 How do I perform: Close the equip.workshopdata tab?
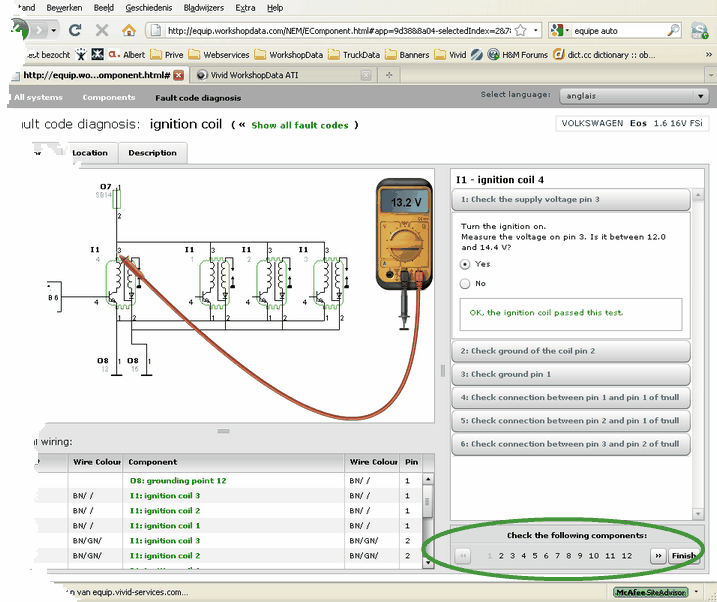click(x=178, y=75)
